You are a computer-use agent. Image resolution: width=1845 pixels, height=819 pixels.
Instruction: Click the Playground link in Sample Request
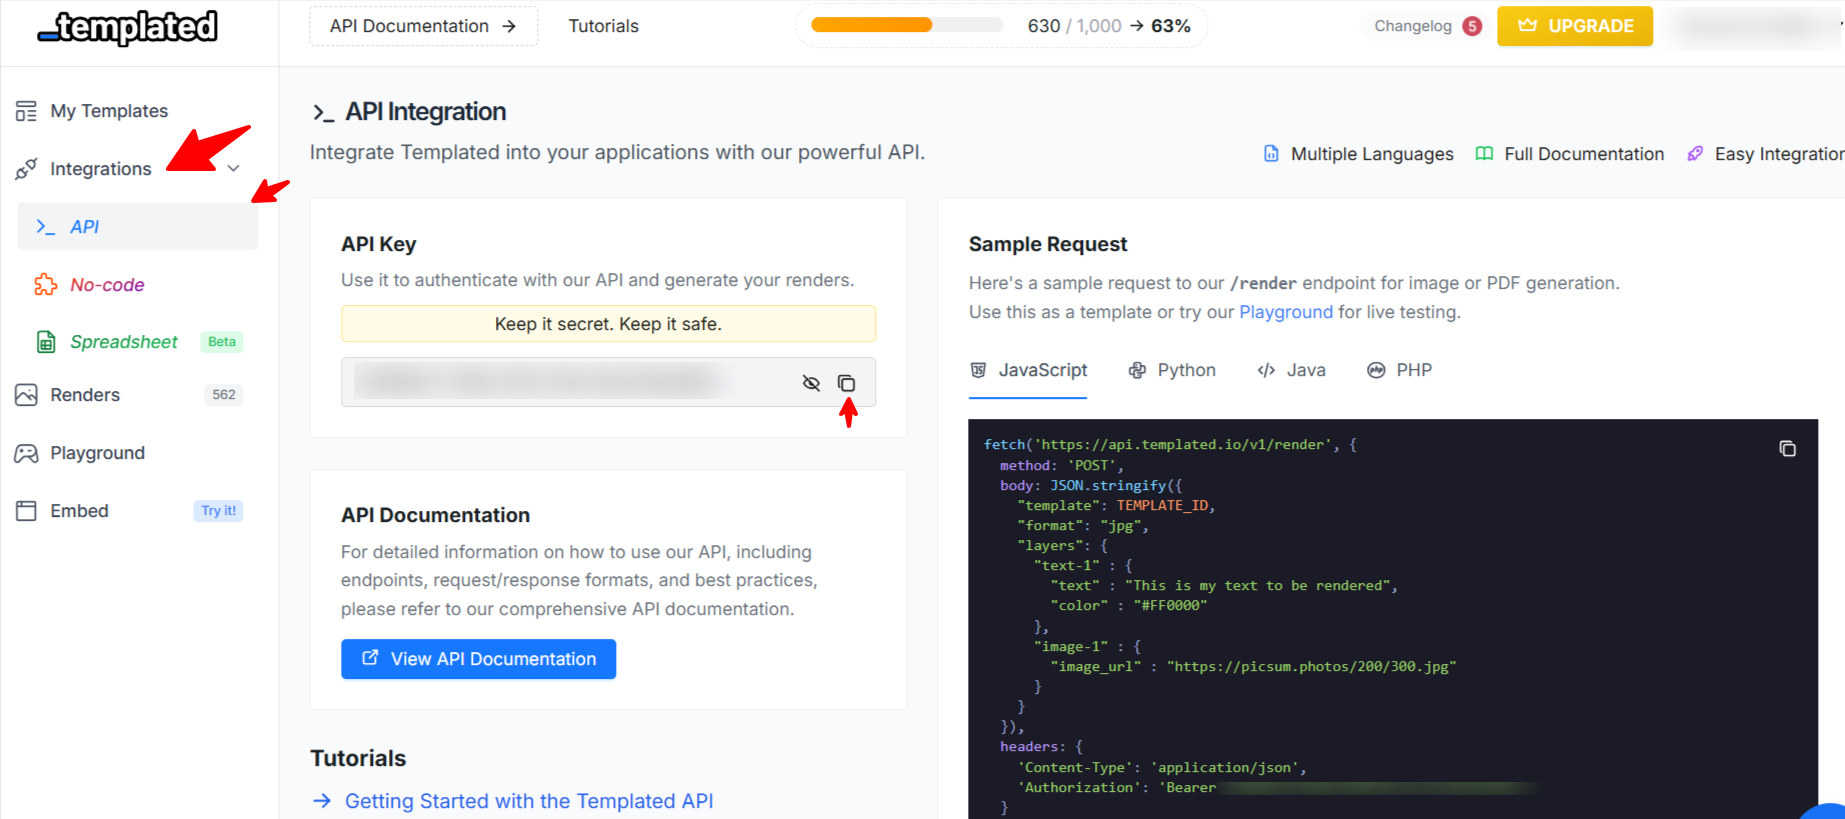point(1285,312)
